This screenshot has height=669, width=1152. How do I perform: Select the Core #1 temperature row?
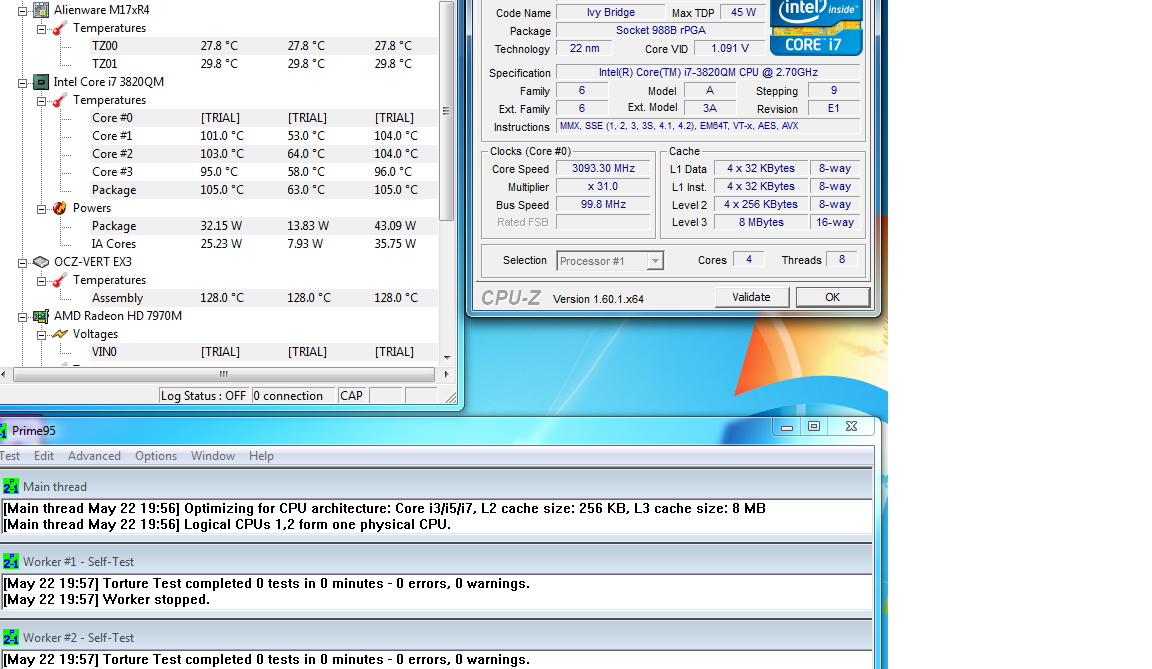coord(112,136)
